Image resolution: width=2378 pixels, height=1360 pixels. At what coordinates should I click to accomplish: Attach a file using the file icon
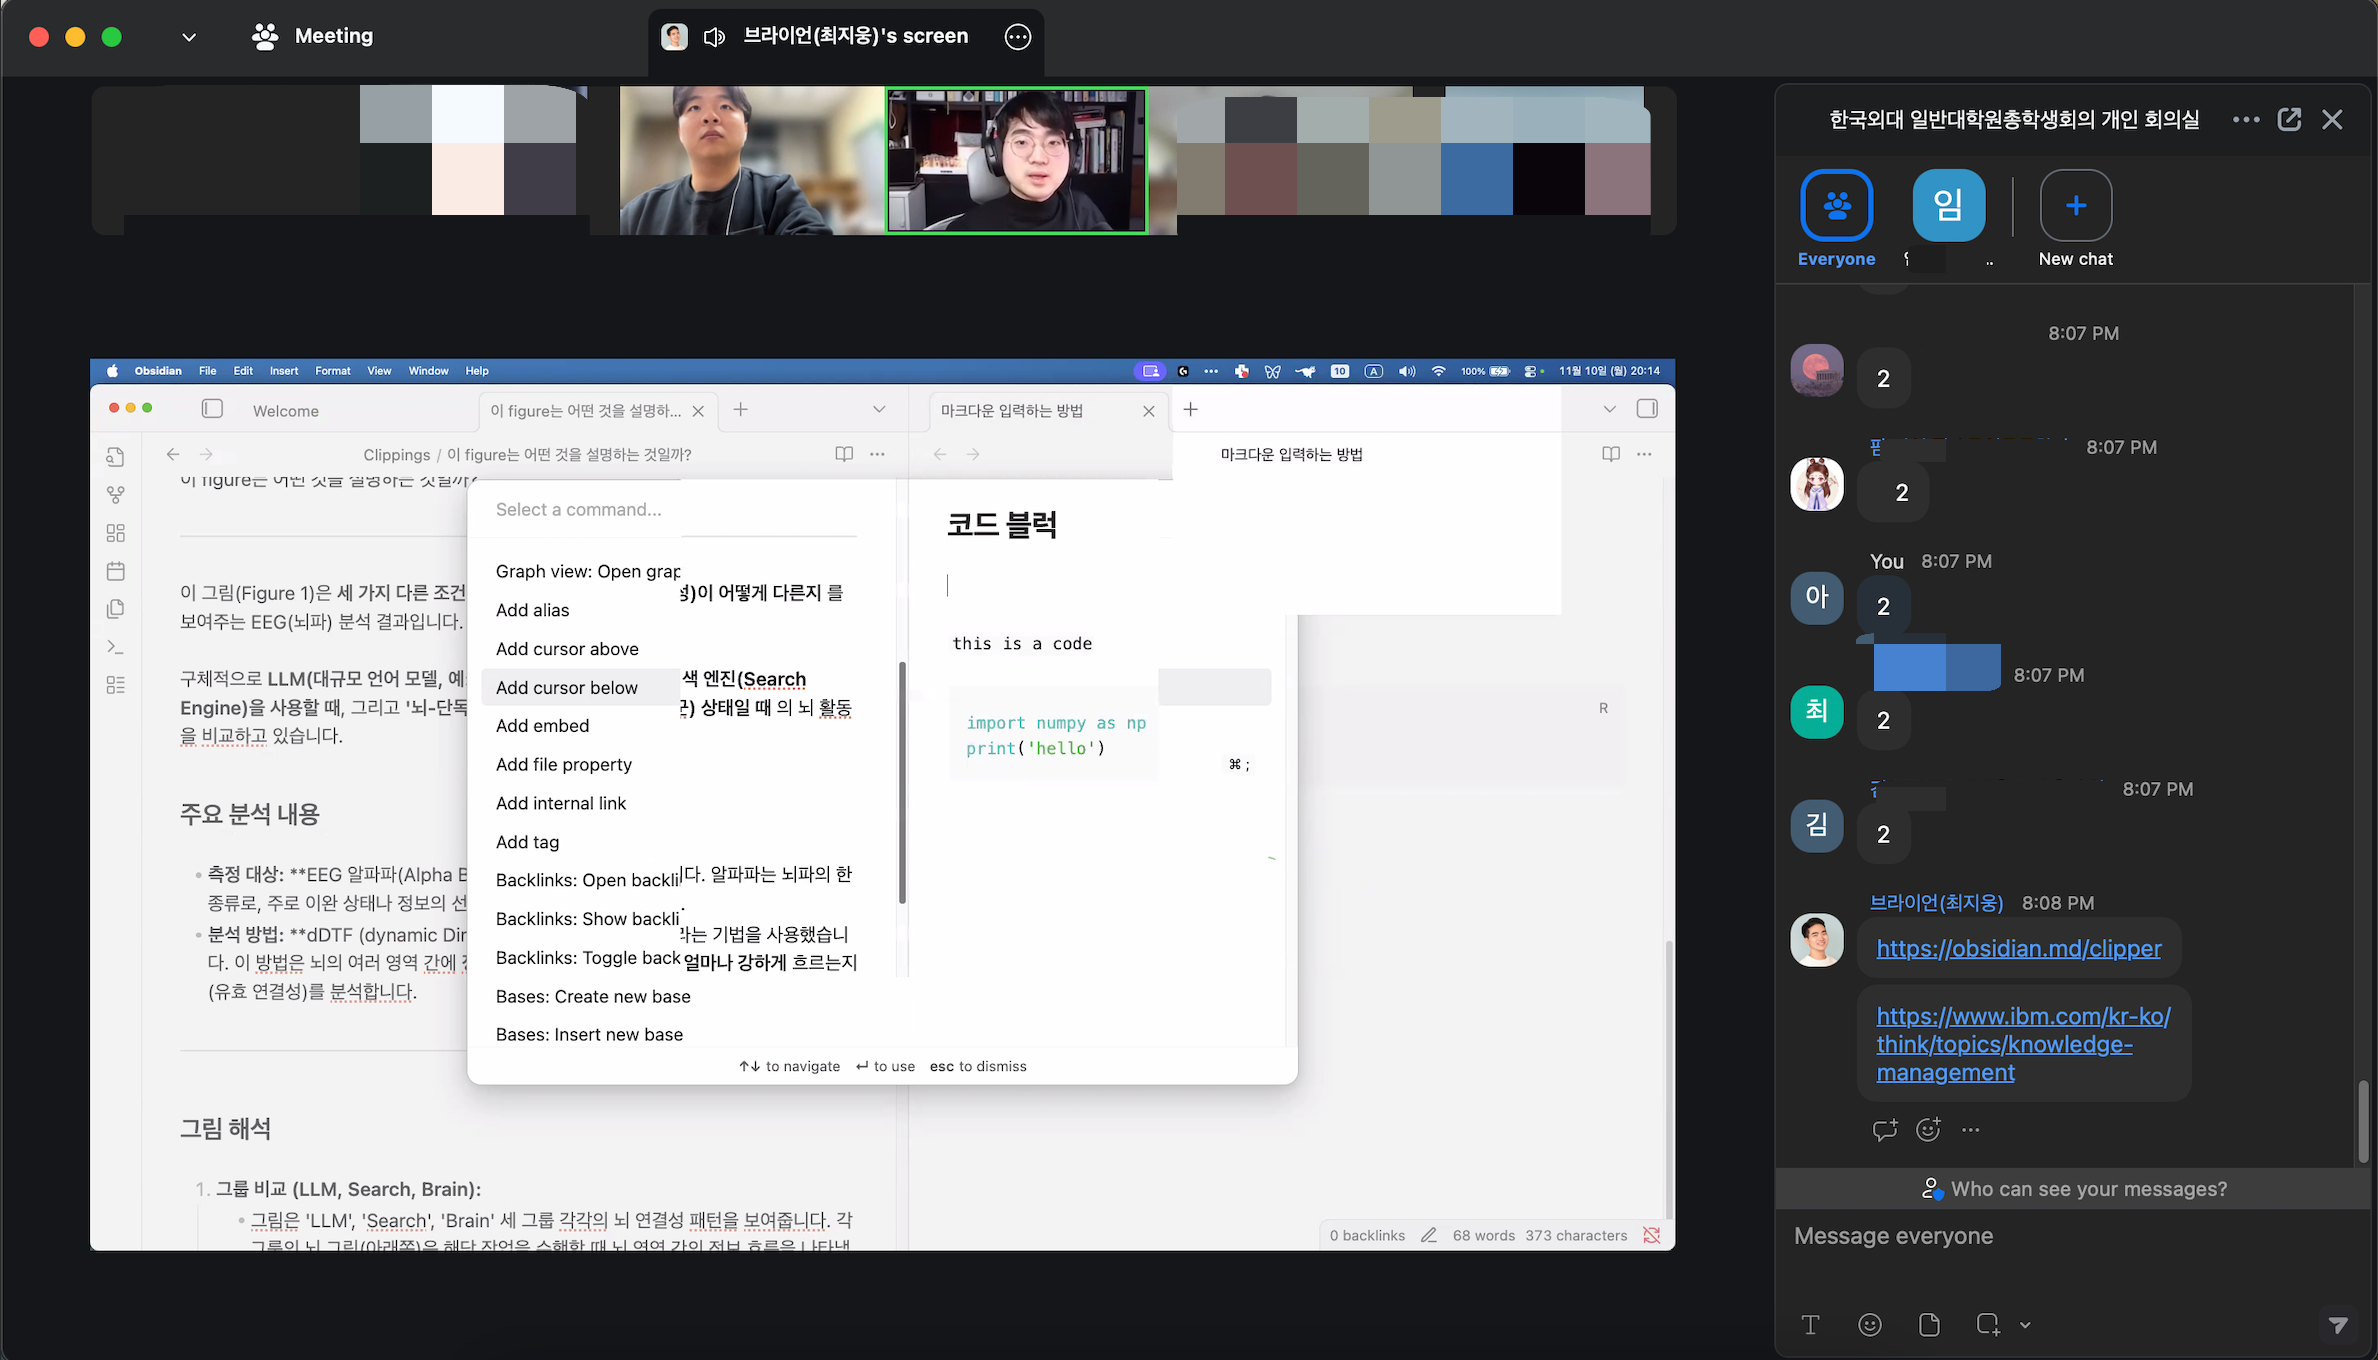pos(1929,1325)
